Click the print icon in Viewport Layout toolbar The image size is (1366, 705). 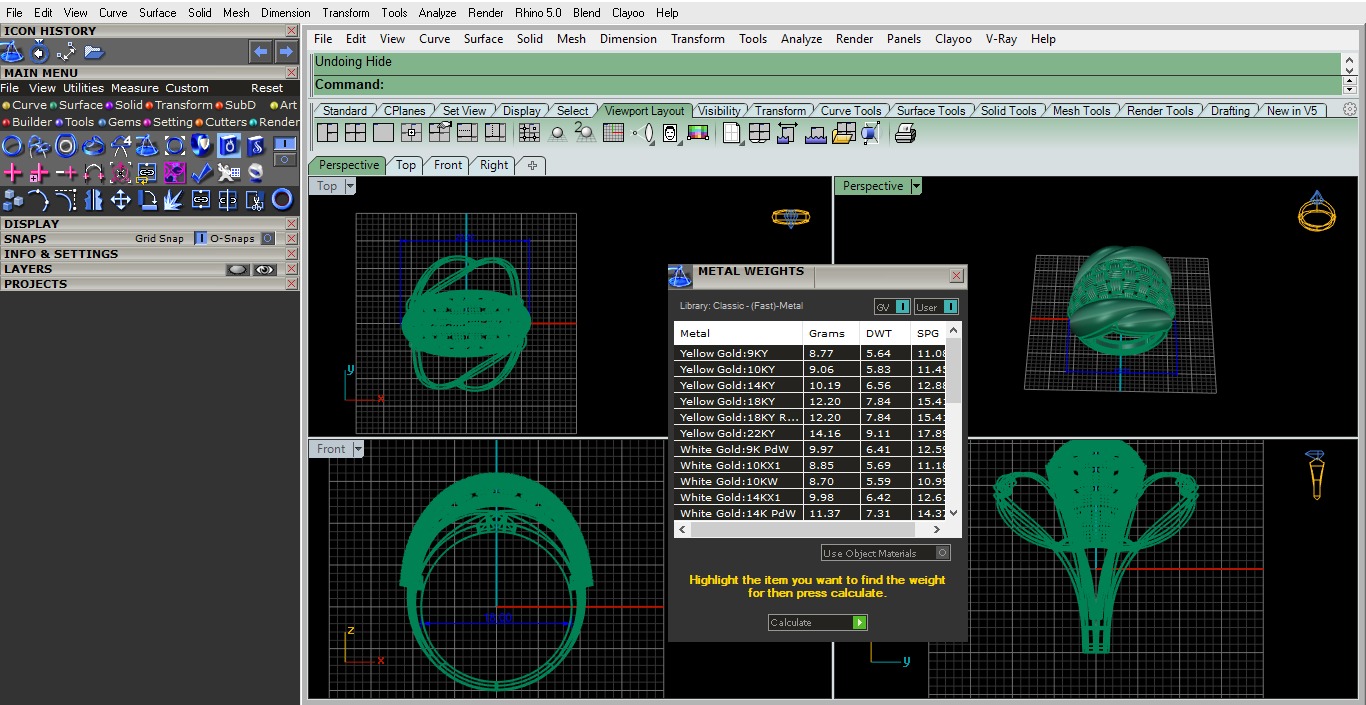point(906,132)
